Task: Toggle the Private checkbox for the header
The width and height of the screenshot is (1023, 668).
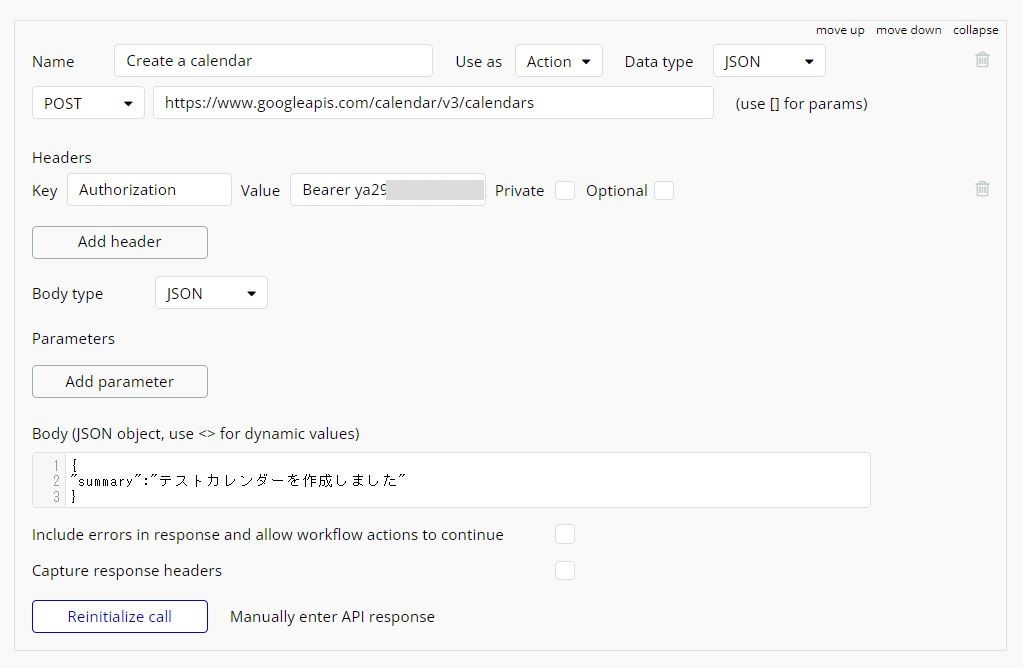Action: pyautogui.click(x=565, y=191)
